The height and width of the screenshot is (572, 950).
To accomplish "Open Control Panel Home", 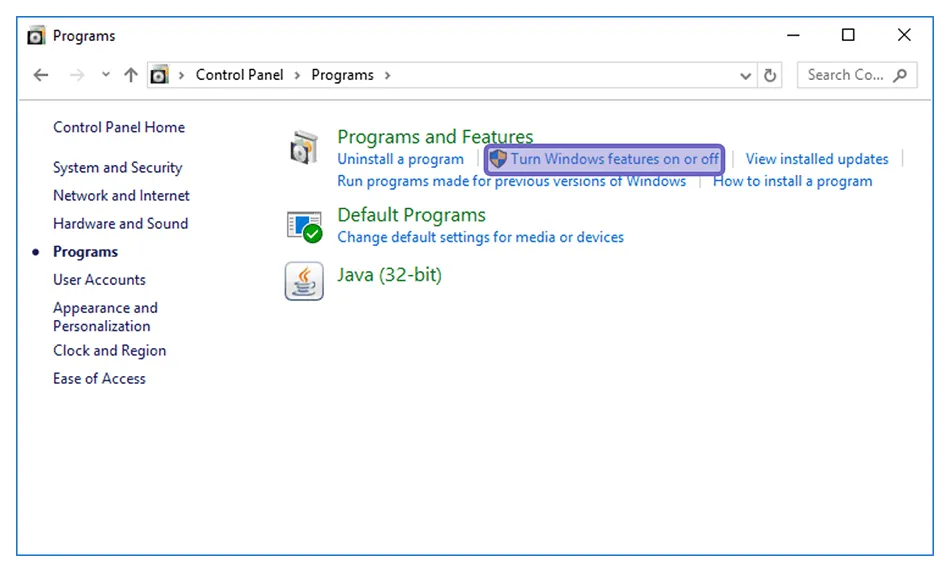I will (x=119, y=127).
